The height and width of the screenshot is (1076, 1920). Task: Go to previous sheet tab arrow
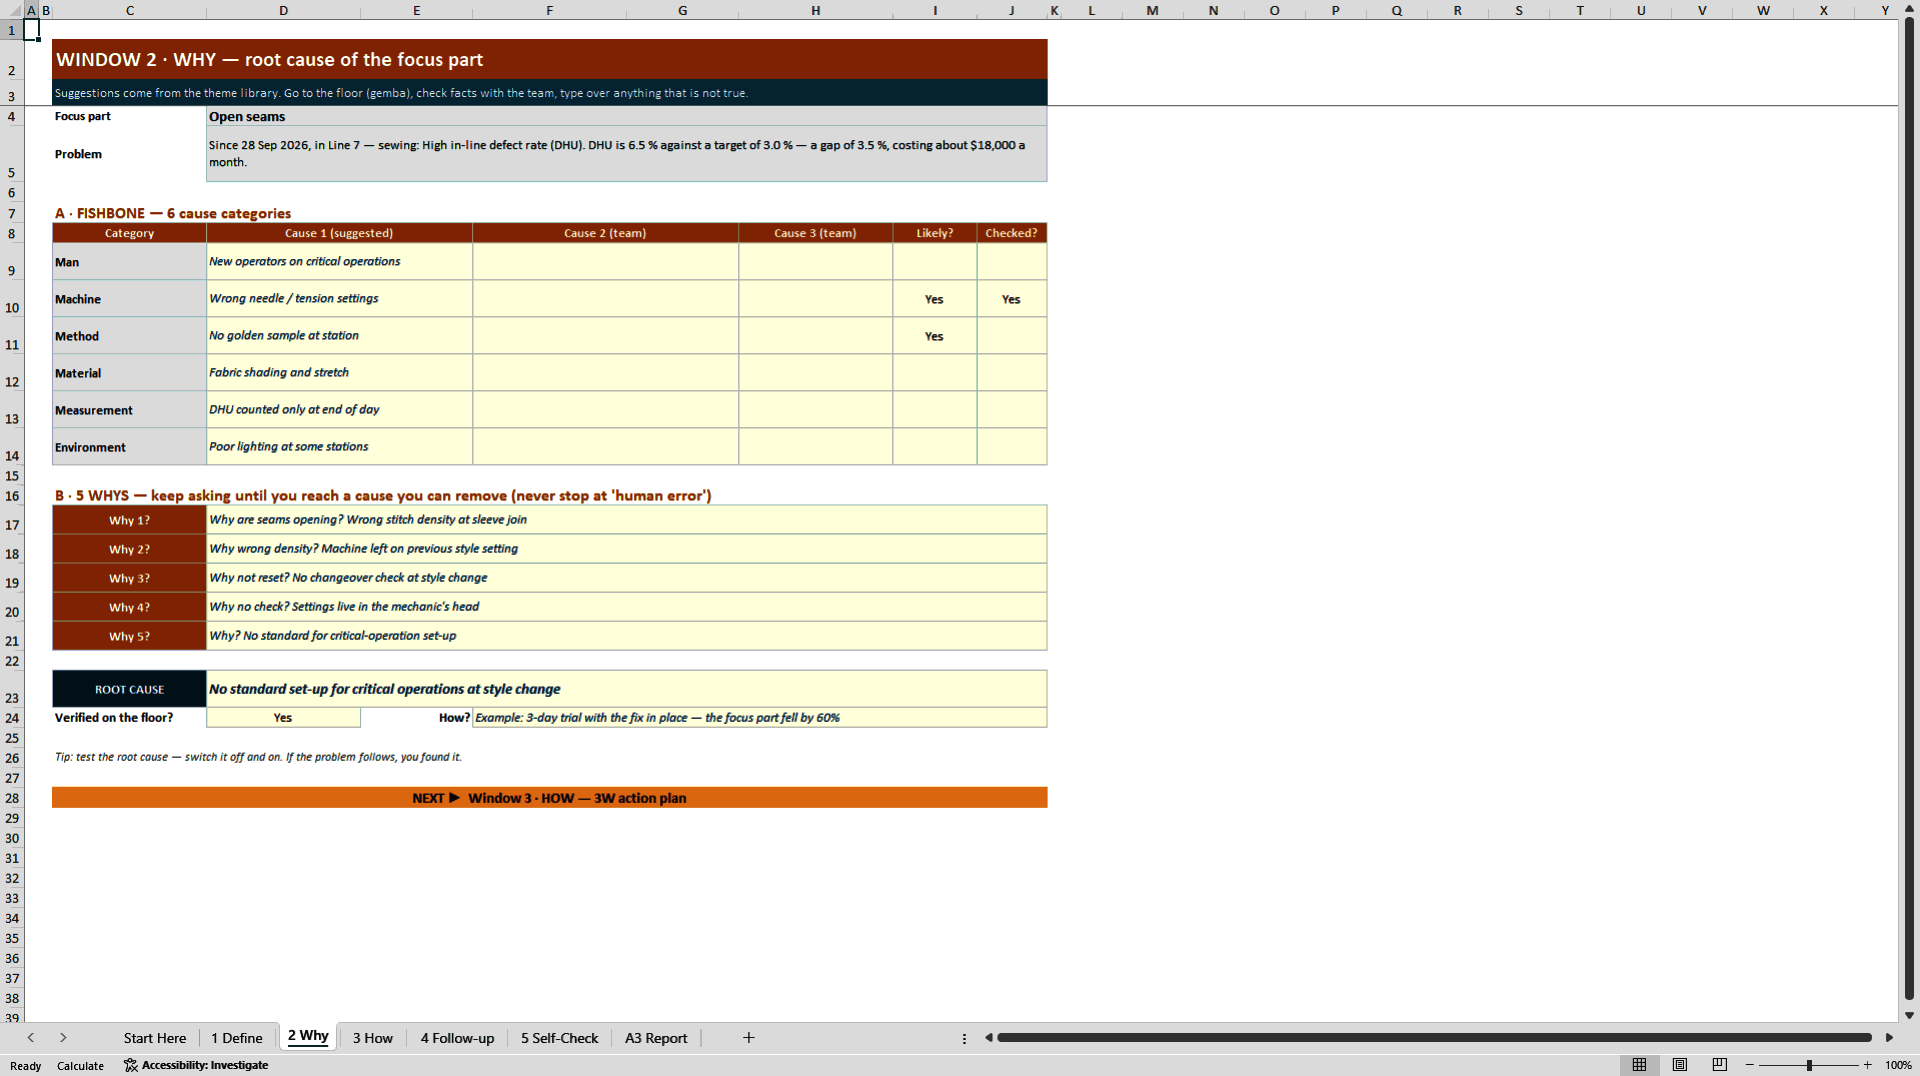click(x=31, y=1038)
